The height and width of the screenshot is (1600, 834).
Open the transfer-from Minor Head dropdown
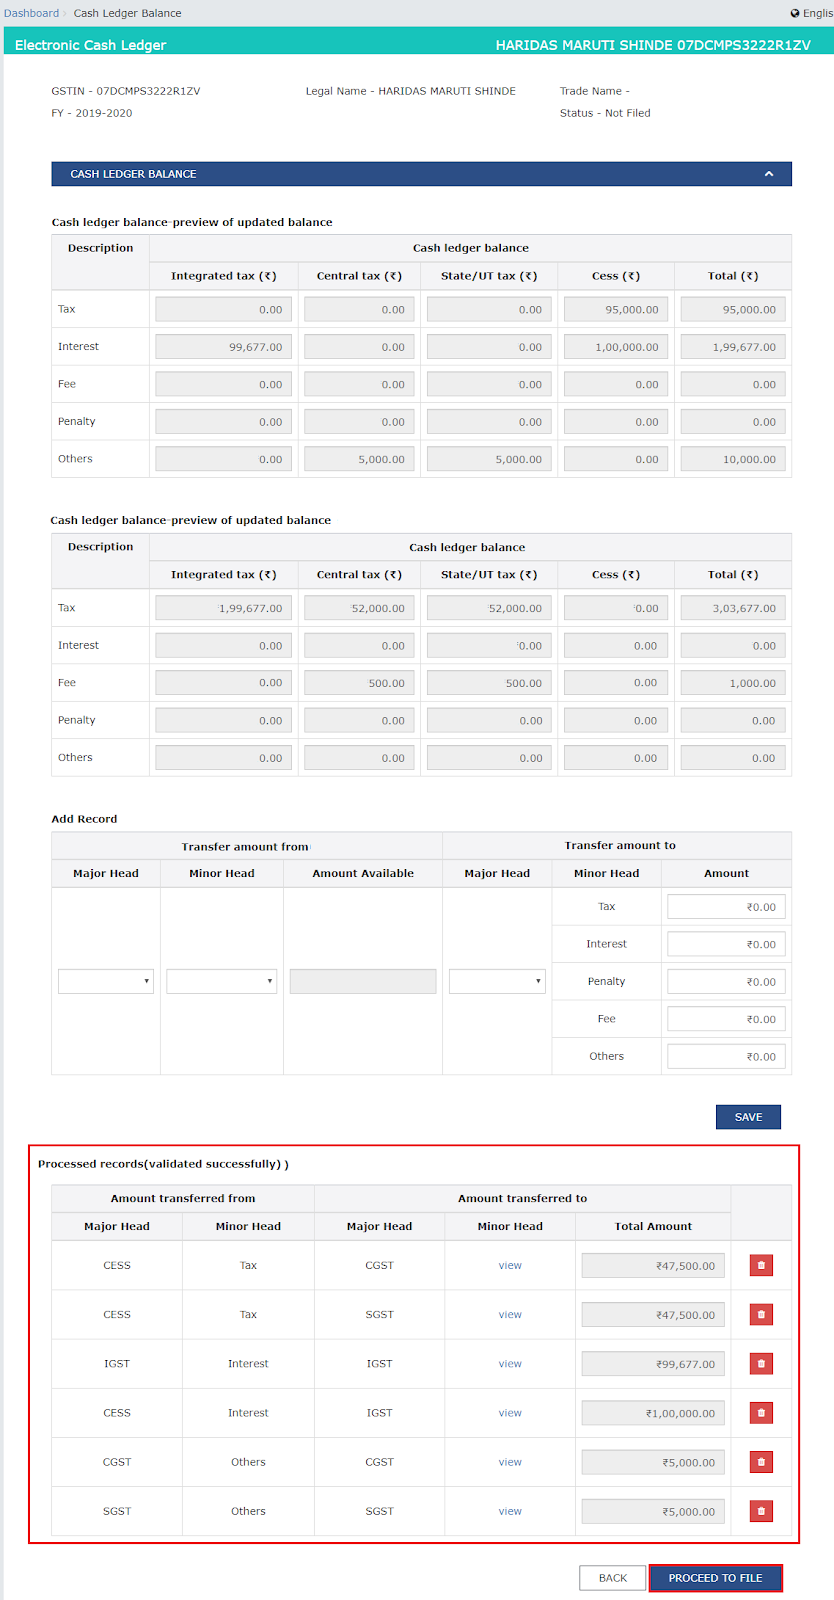pyautogui.click(x=221, y=981)
